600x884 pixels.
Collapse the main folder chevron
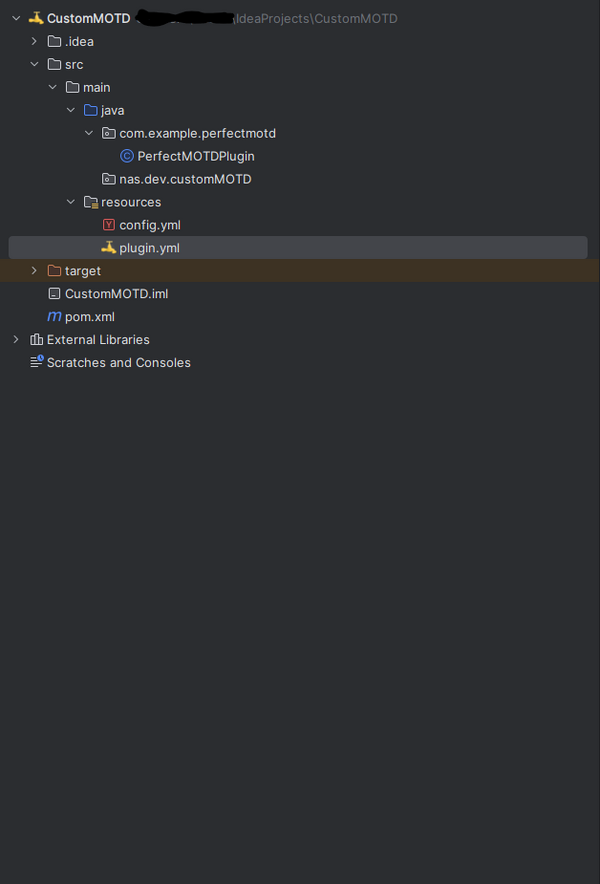(x=52, y=87)
